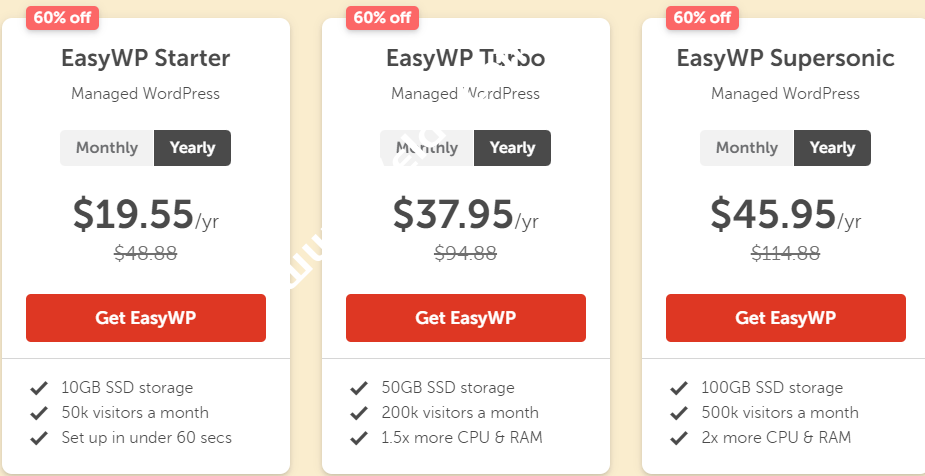Image resolution: width=925 pixels, height=476 pixels.
Task: Select Yearly billing for EasyWP Turbo
Action: [512, 148]
